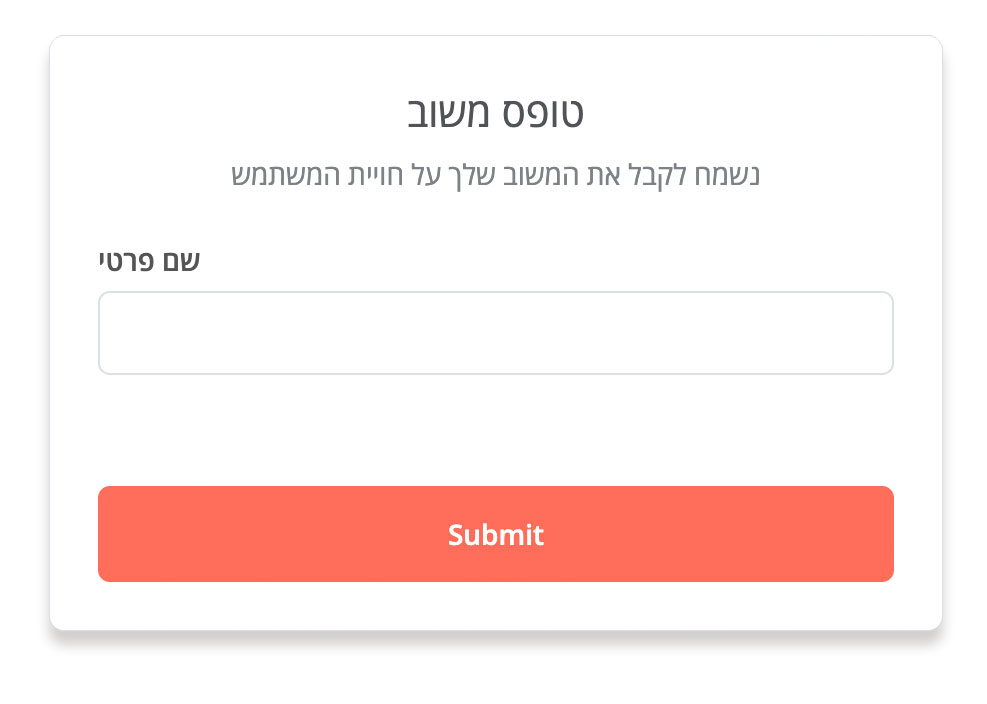
Task: Click the subtitle text below the heading
Action: click(495, 176)
